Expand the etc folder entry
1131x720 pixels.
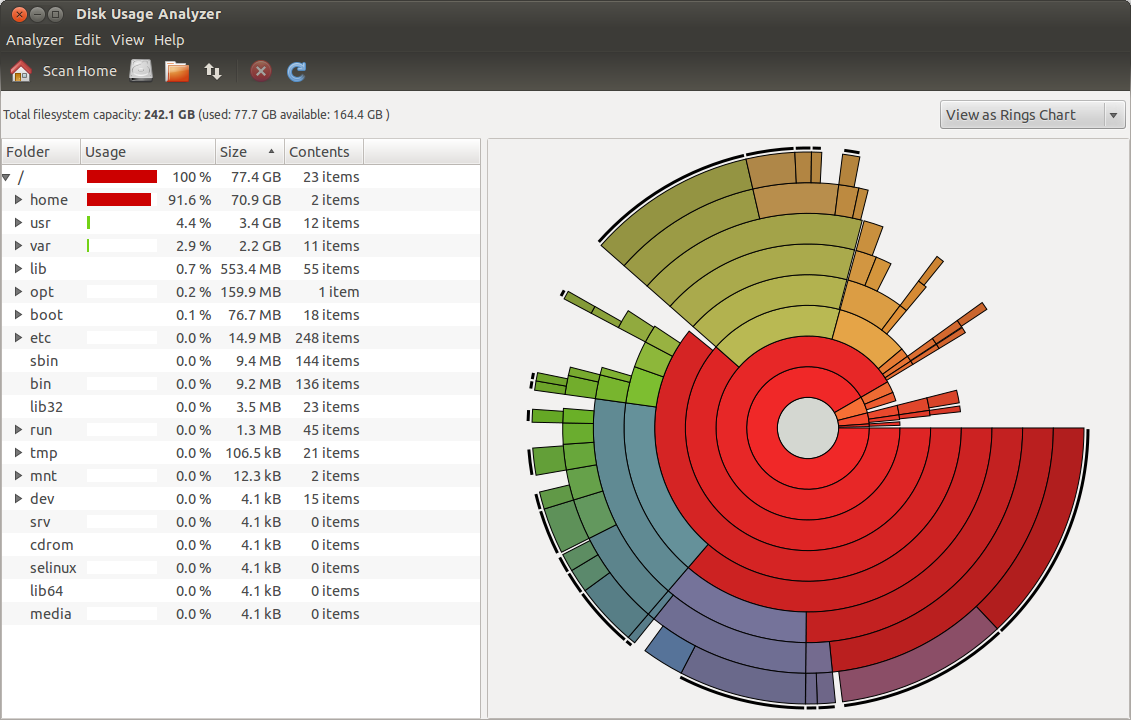[19, 338]
